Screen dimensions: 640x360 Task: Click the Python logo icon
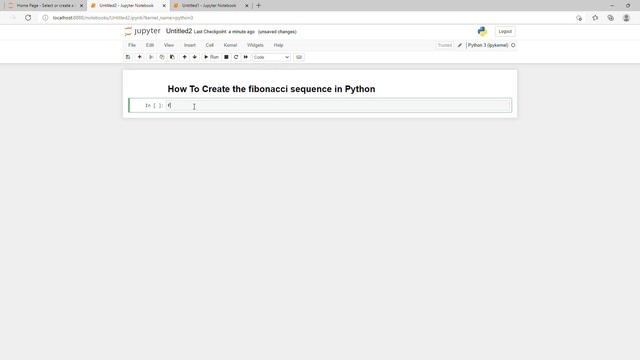[482, 31]
